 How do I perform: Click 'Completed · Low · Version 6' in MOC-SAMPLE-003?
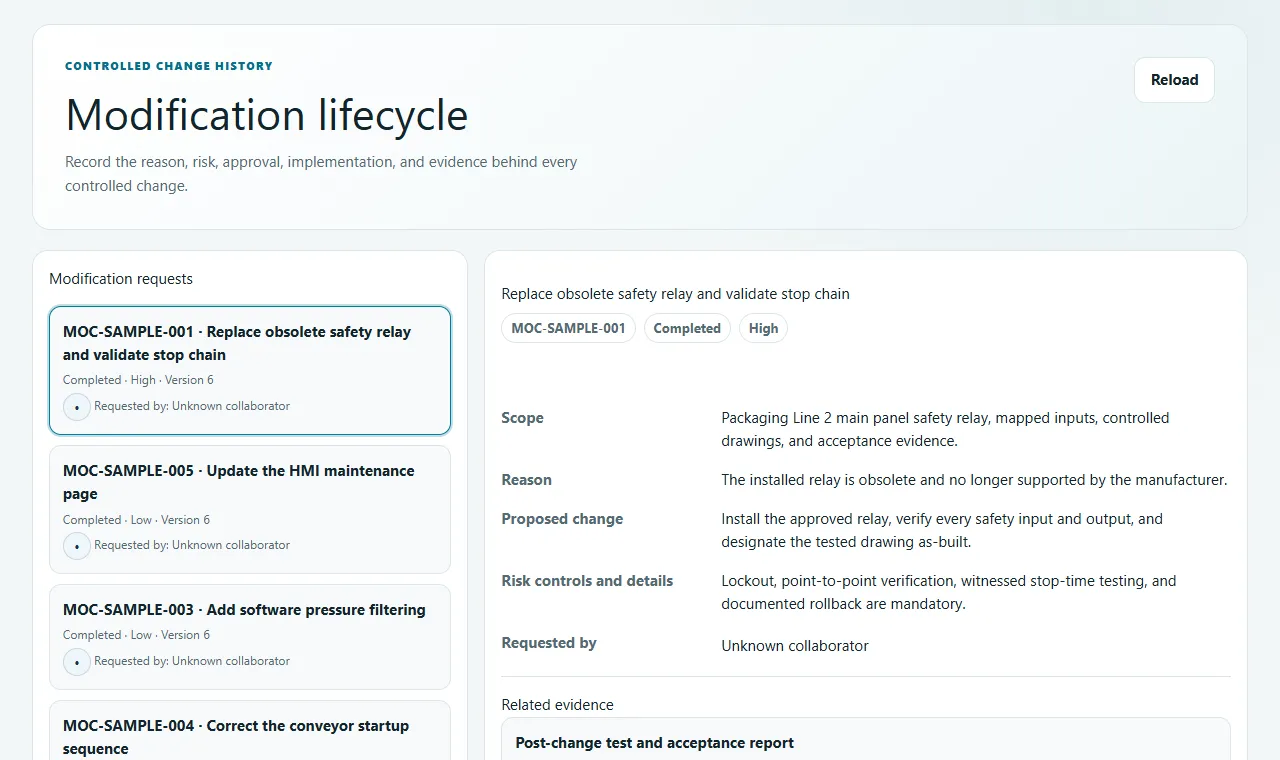point(136,635)
